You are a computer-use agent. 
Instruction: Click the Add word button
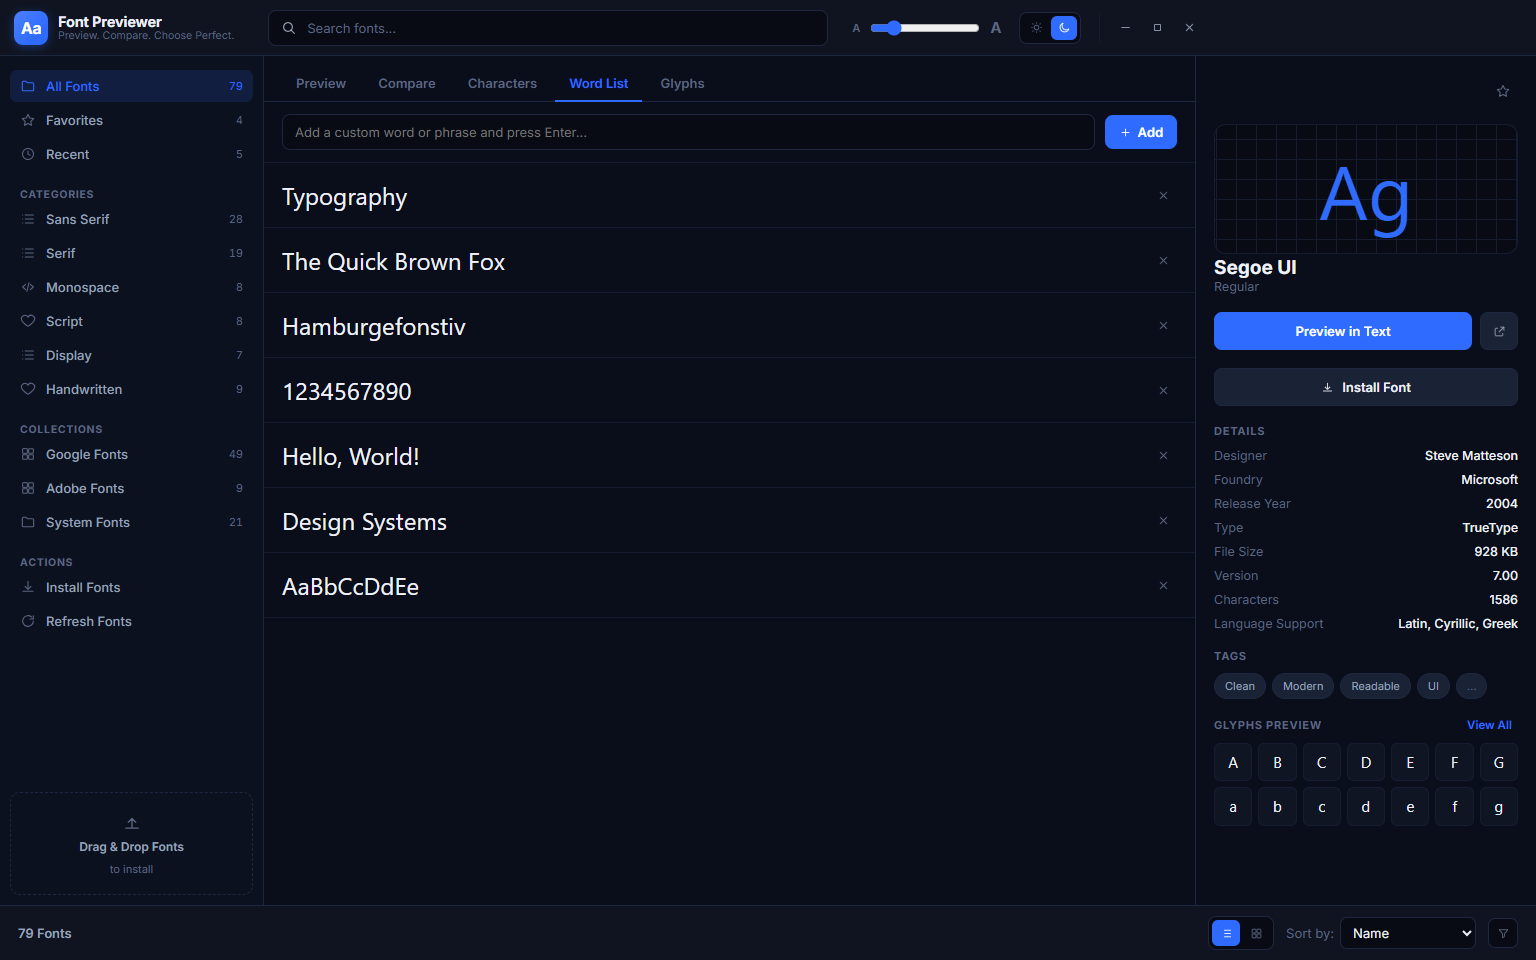(1141, 132)
